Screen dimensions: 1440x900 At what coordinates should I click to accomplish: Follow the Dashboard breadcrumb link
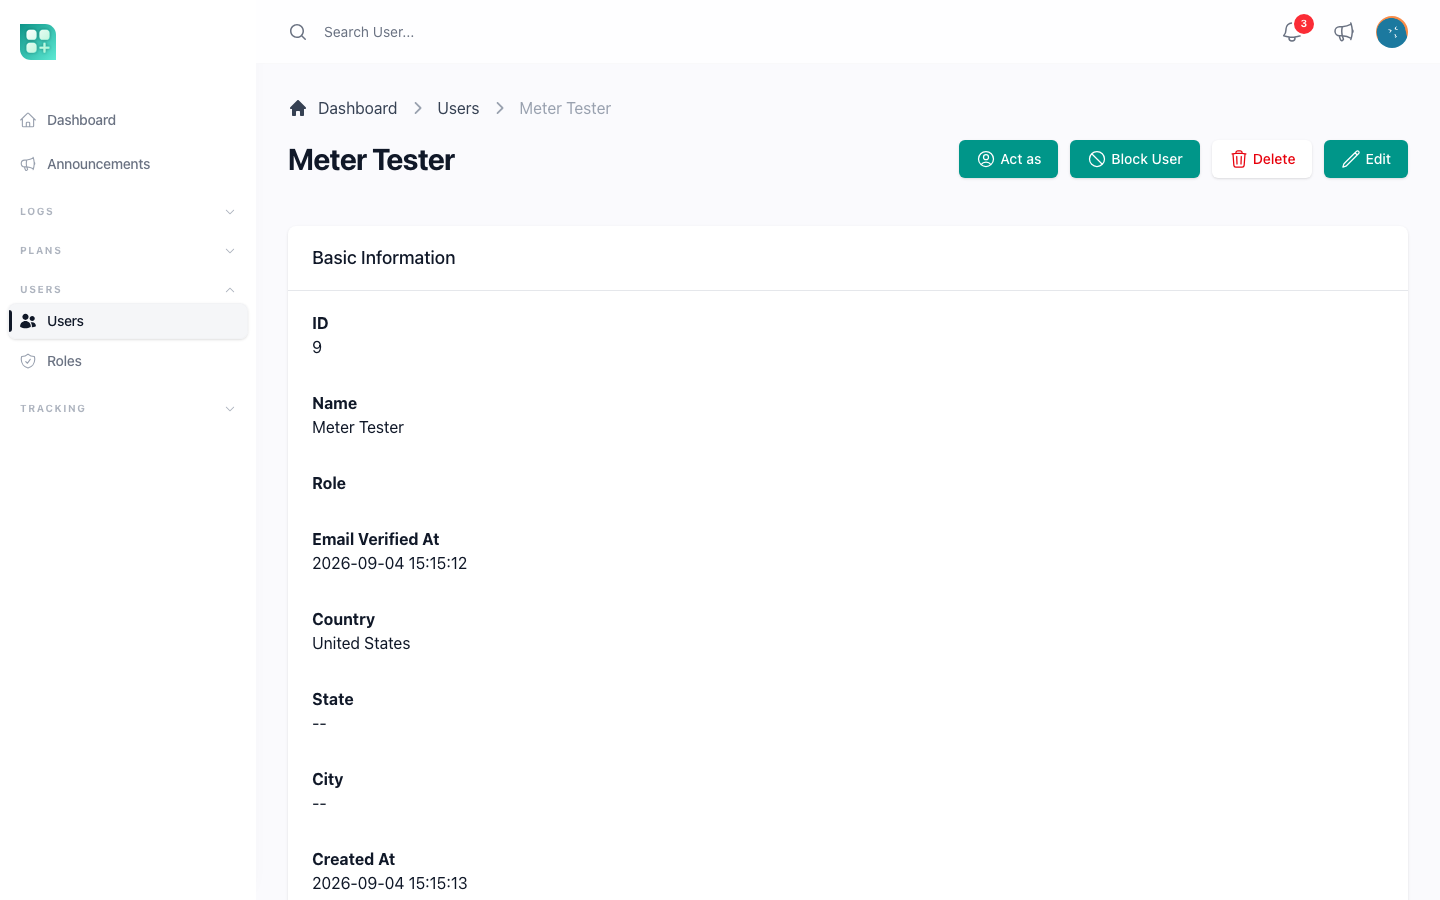click(357, 108)
